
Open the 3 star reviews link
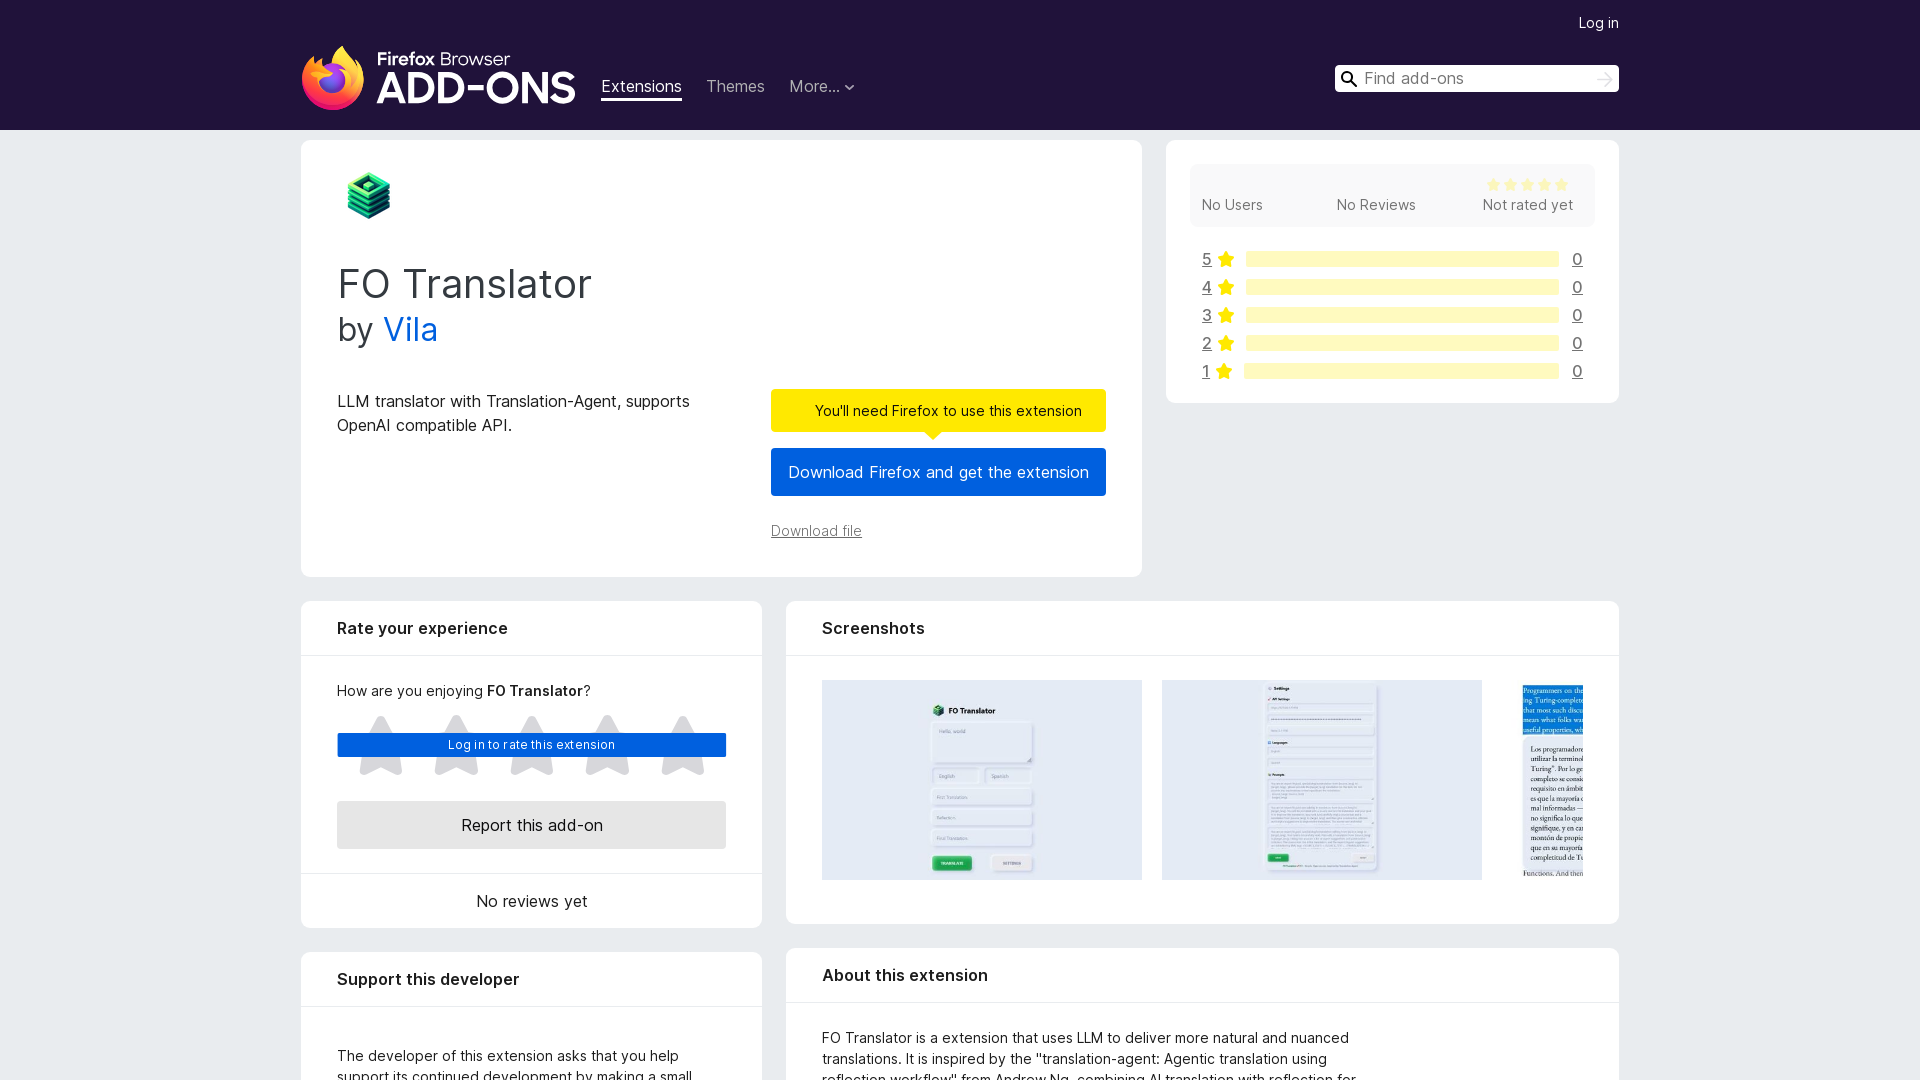point(1206,315)
